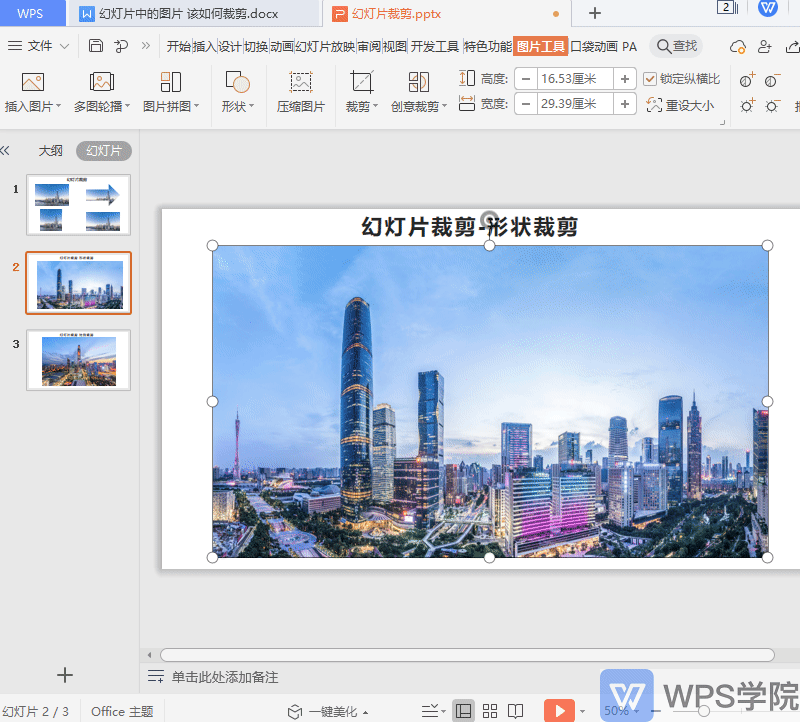Click the one-click beautify icon (一键美化)
The width and height of the screenshot is (800, 722).
tap(295, 711)
